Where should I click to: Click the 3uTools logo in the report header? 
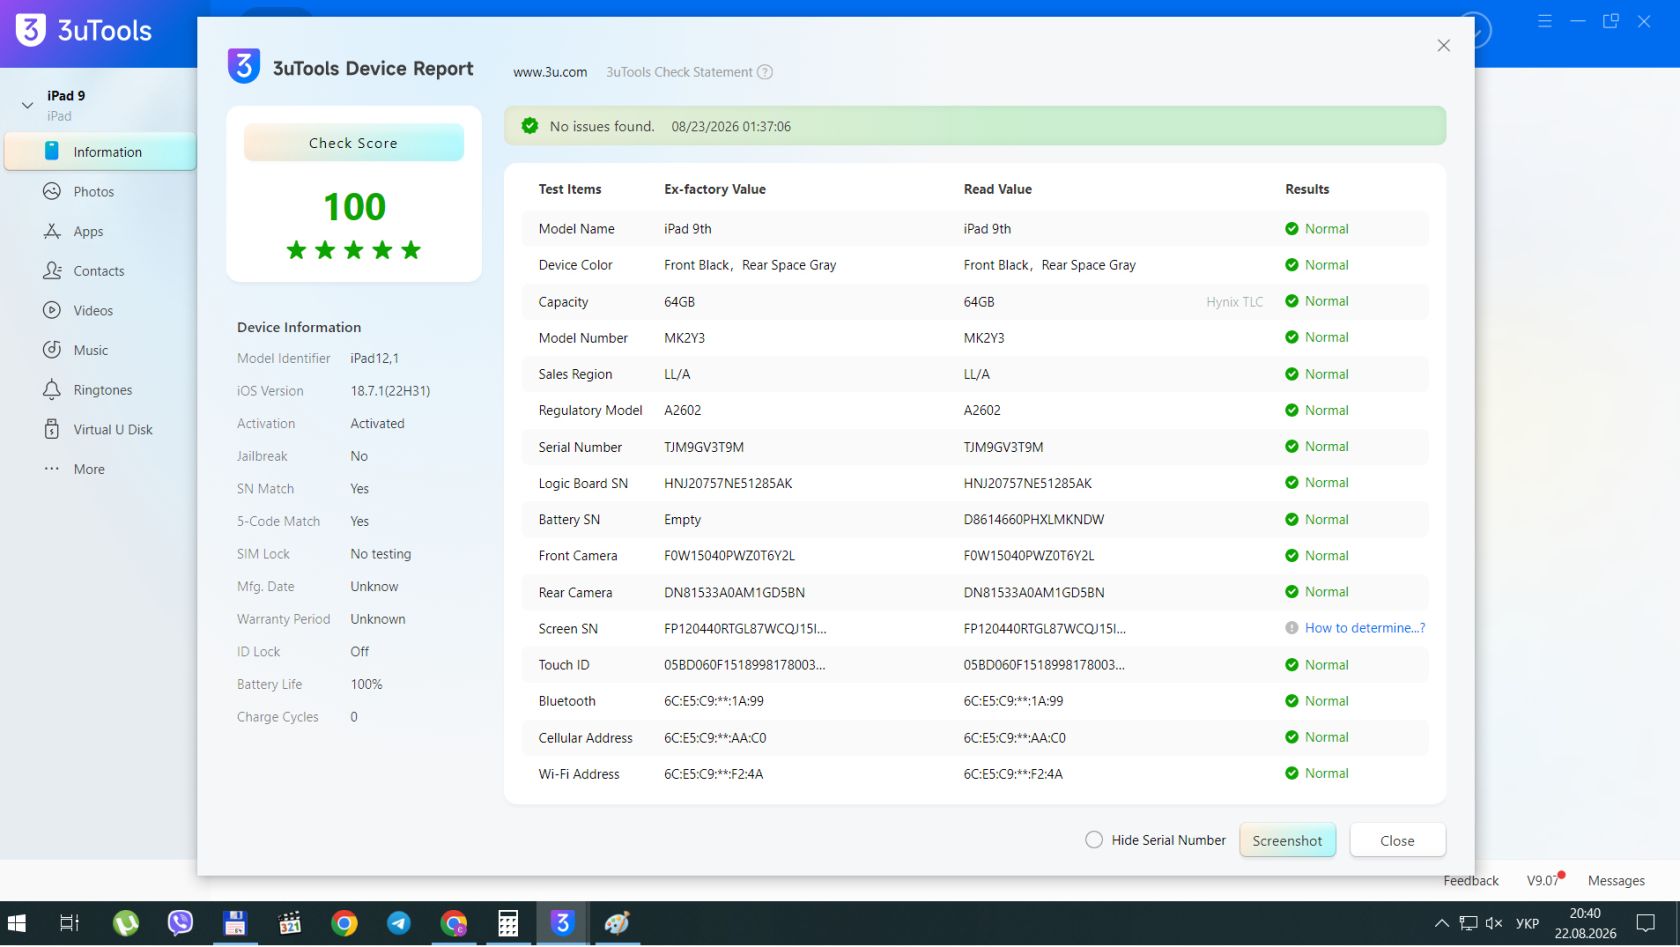tap(244, 66)
